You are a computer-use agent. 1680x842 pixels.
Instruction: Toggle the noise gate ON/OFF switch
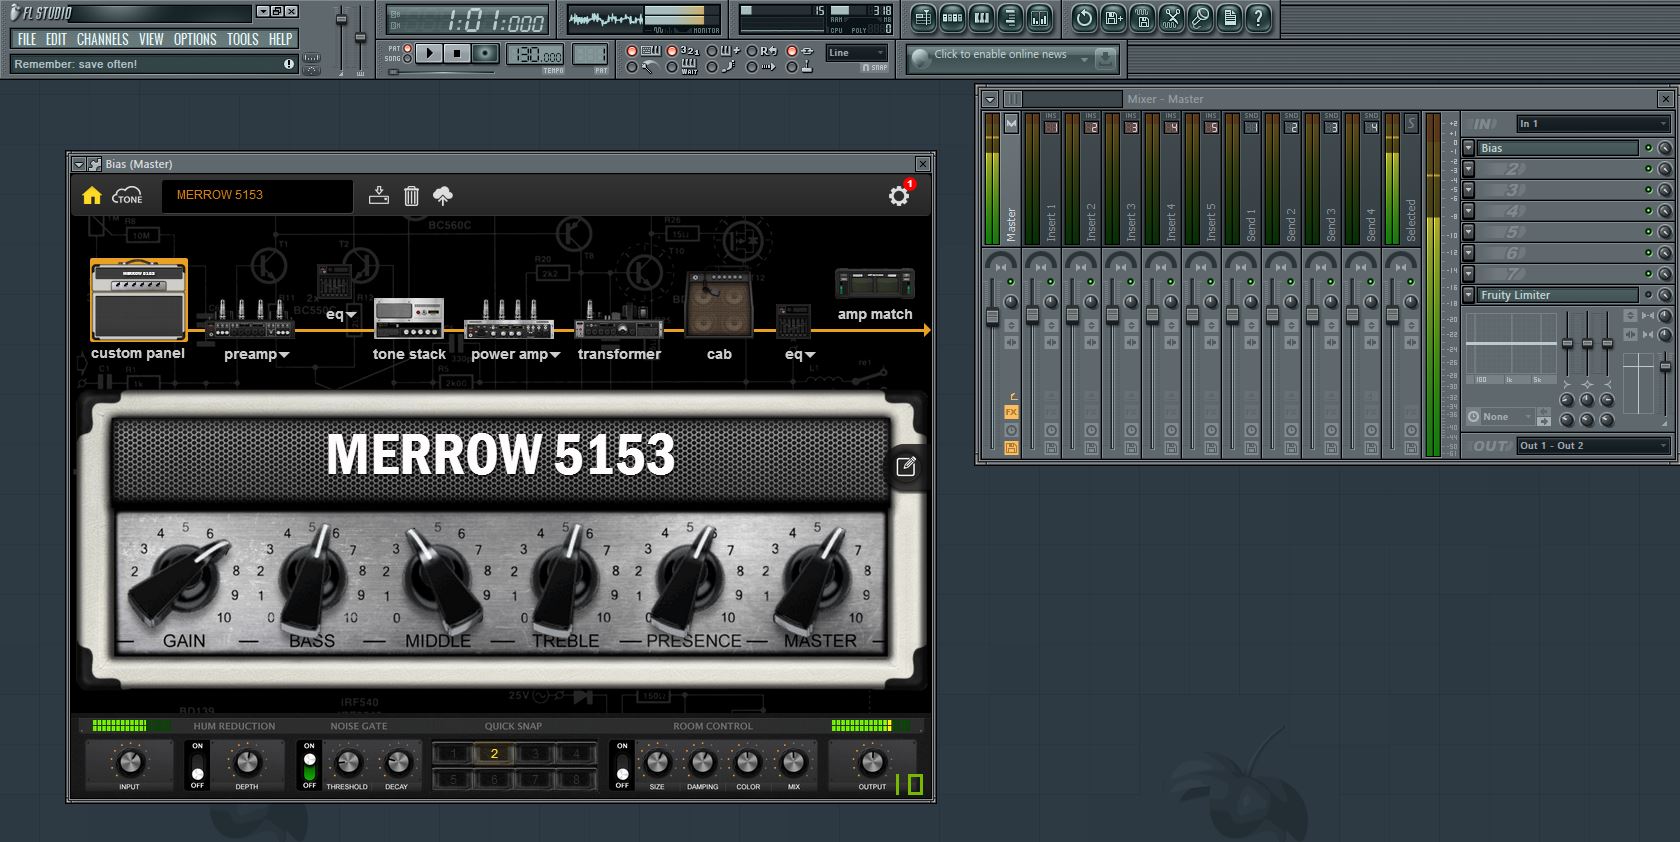[309, 765]
